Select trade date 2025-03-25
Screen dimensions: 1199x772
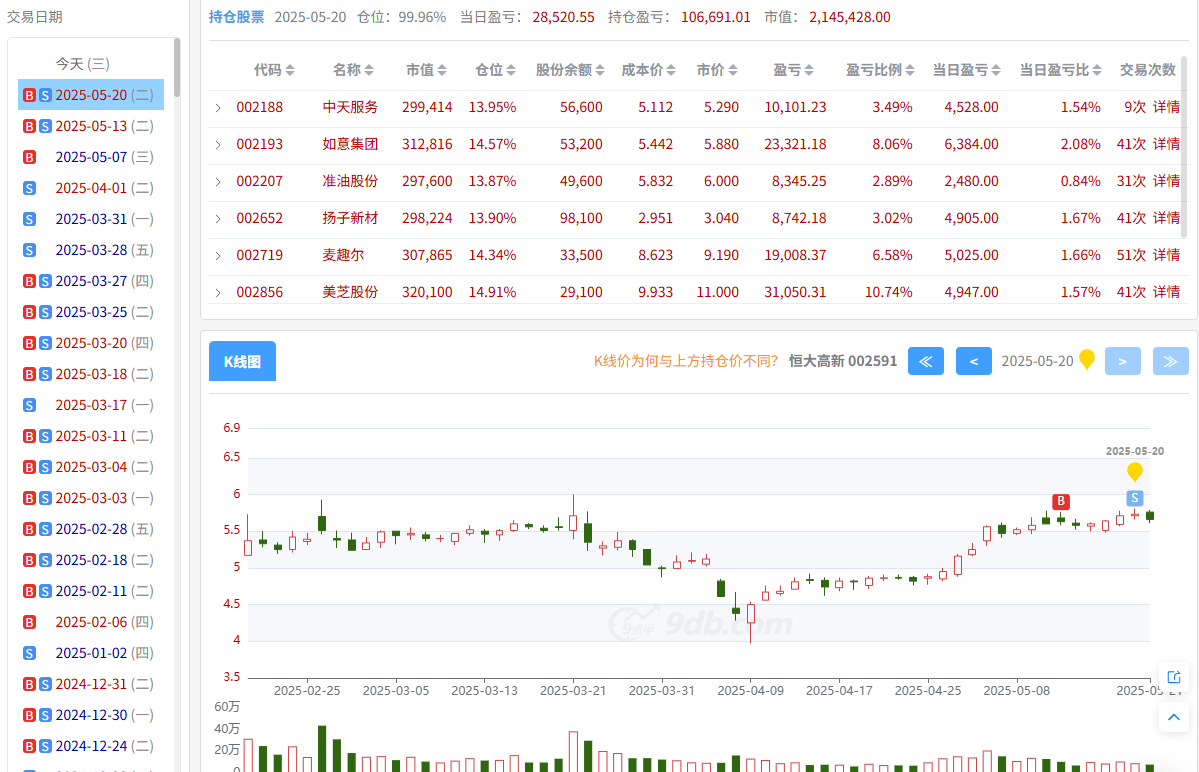coord(91,313)
